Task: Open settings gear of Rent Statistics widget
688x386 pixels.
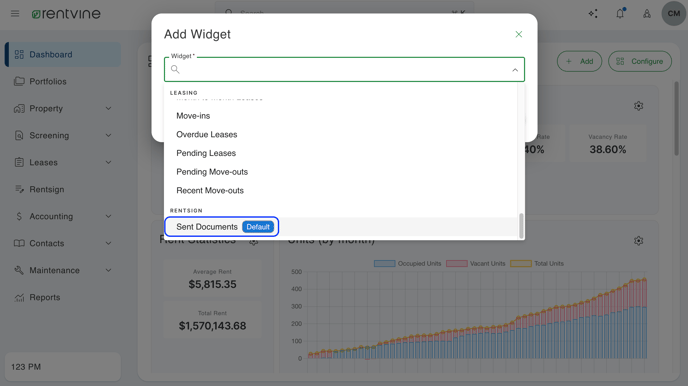Action: coord(253,242)
